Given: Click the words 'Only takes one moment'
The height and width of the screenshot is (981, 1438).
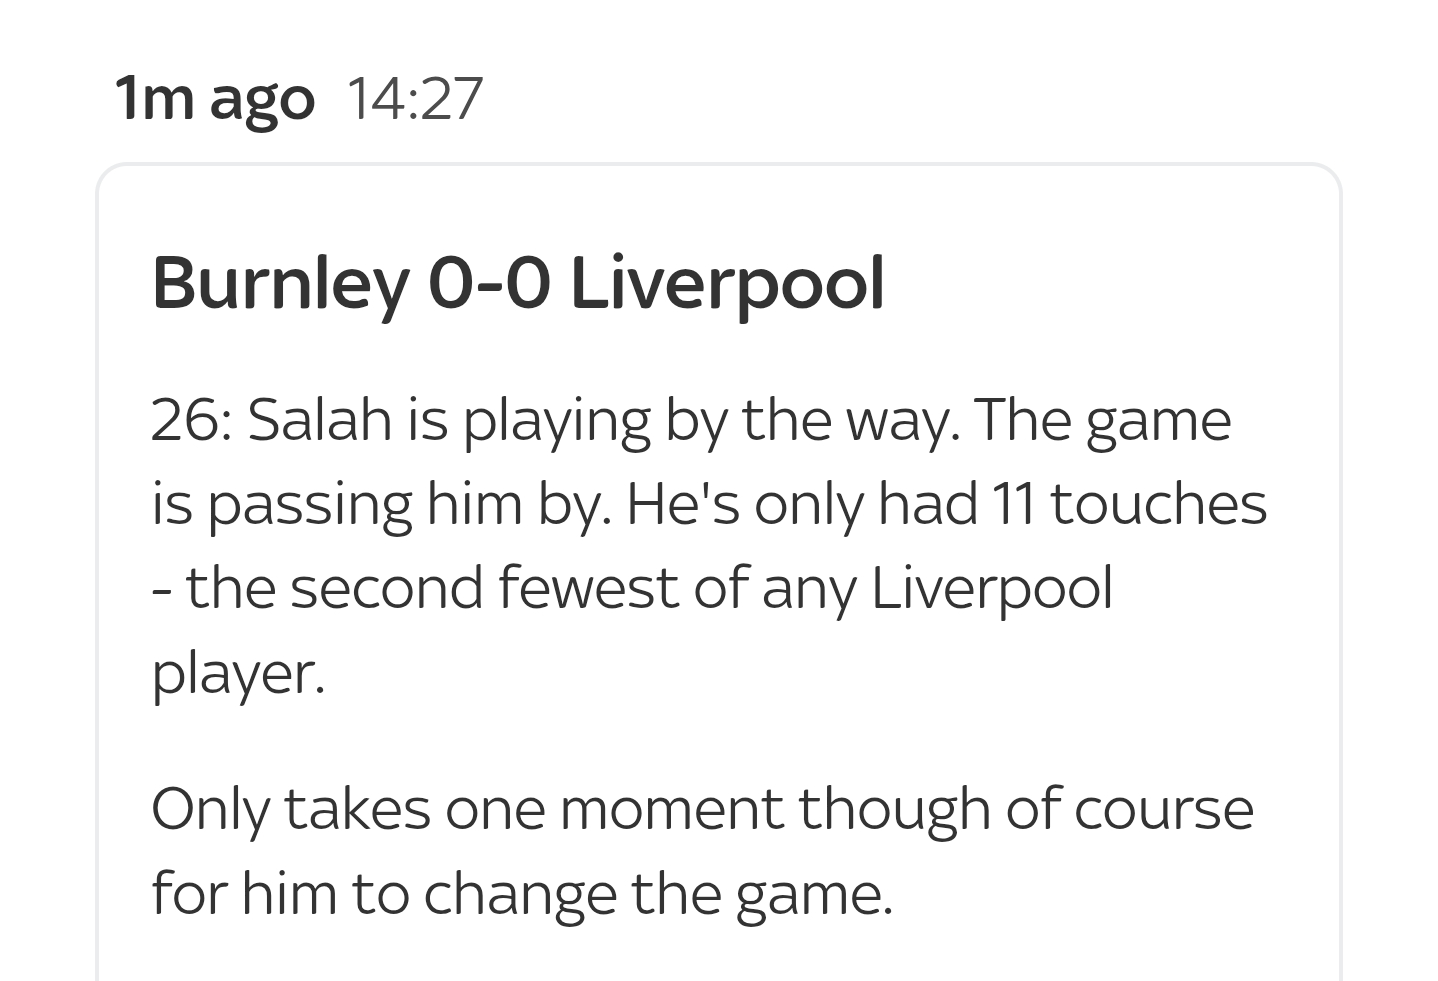Looking at the screenshot, I should click(x=467, y=810).
